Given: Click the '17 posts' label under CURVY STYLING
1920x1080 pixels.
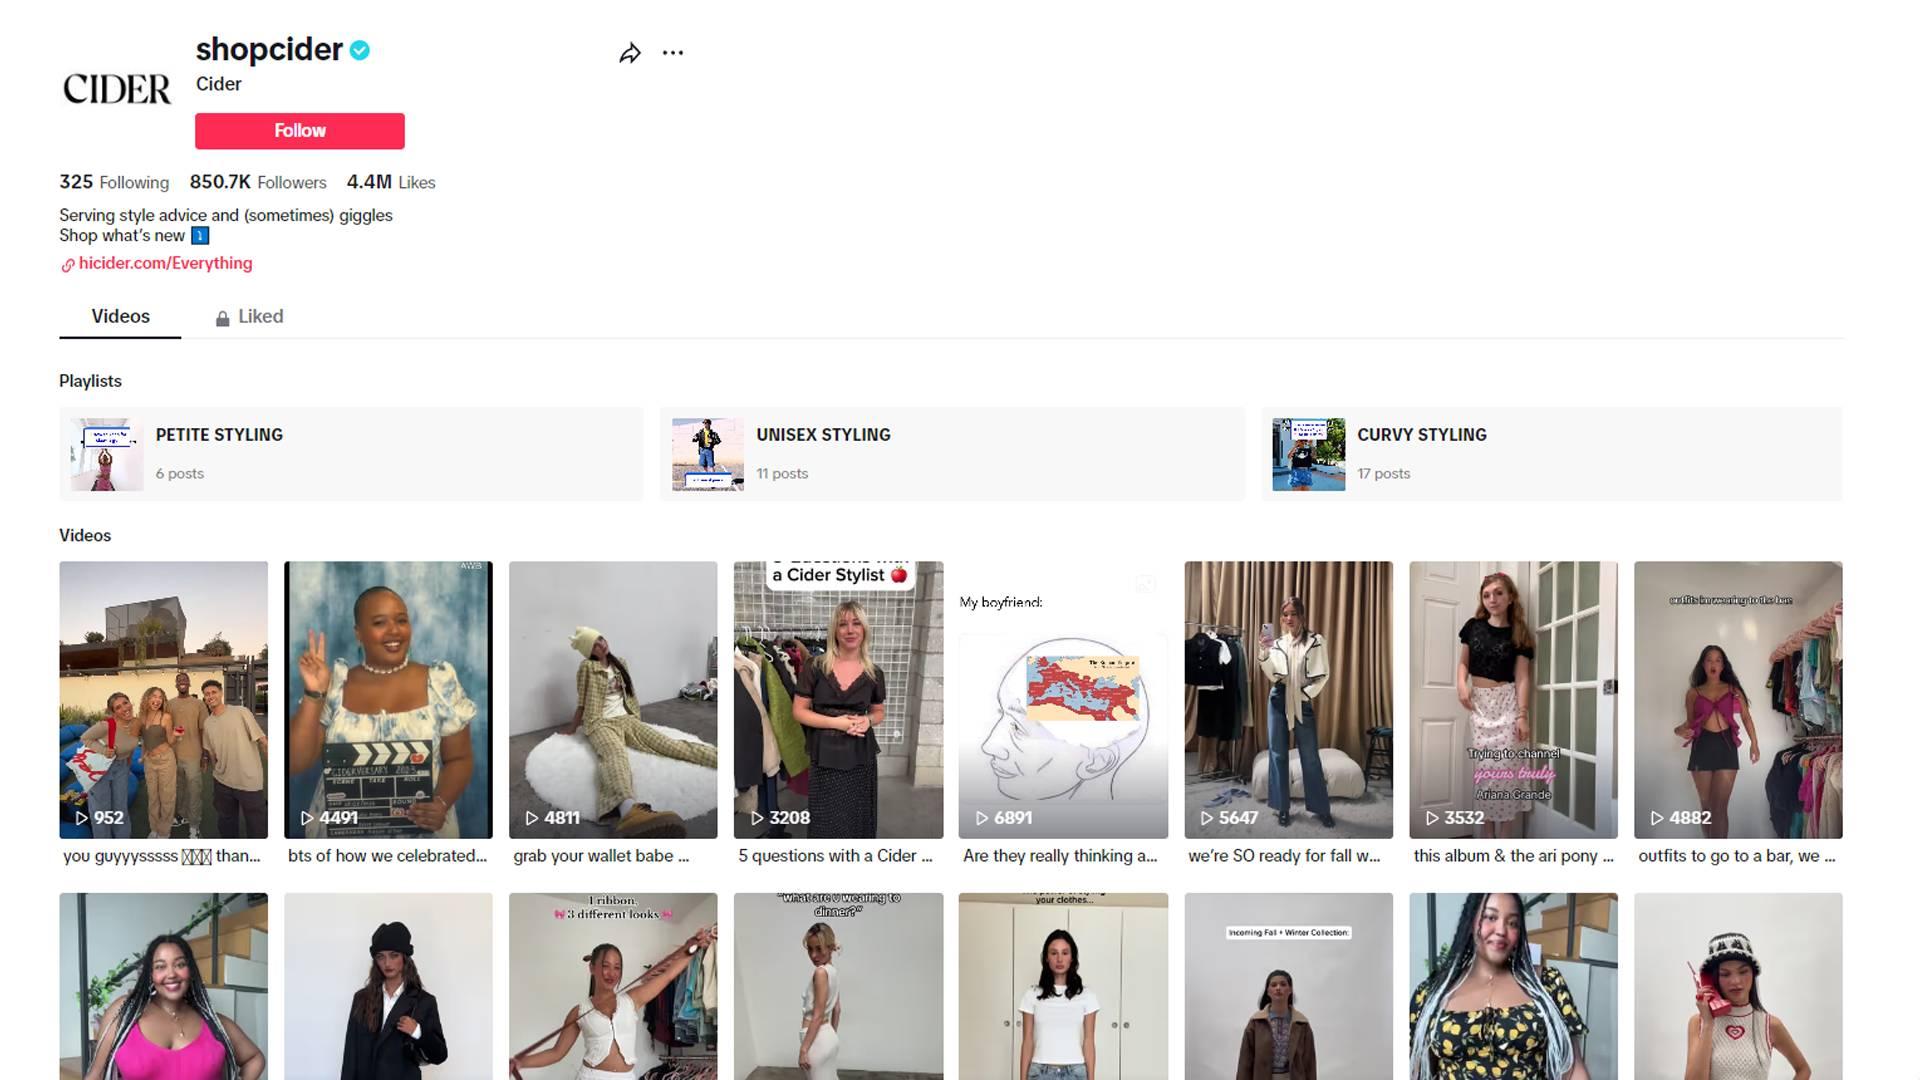Looking at the screenshot, I should [x=1384, y=474].
